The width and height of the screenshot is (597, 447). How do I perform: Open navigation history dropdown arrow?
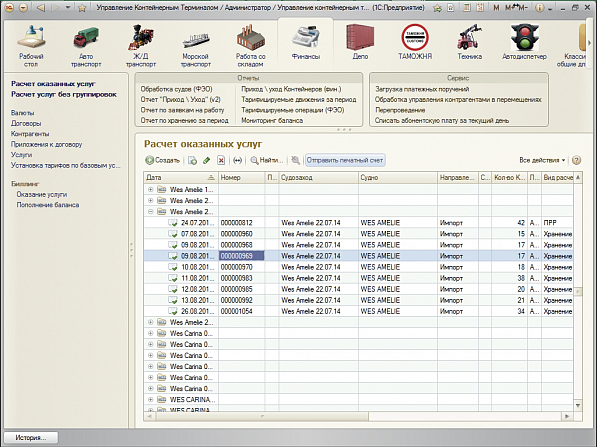tap(68, 7)
